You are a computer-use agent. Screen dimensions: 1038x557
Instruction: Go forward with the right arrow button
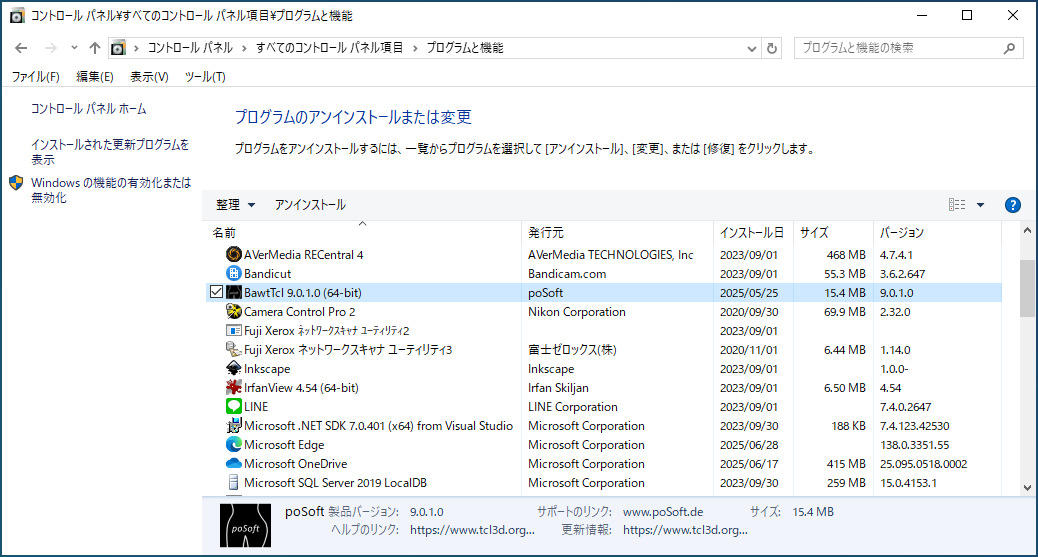coord(51,48)
